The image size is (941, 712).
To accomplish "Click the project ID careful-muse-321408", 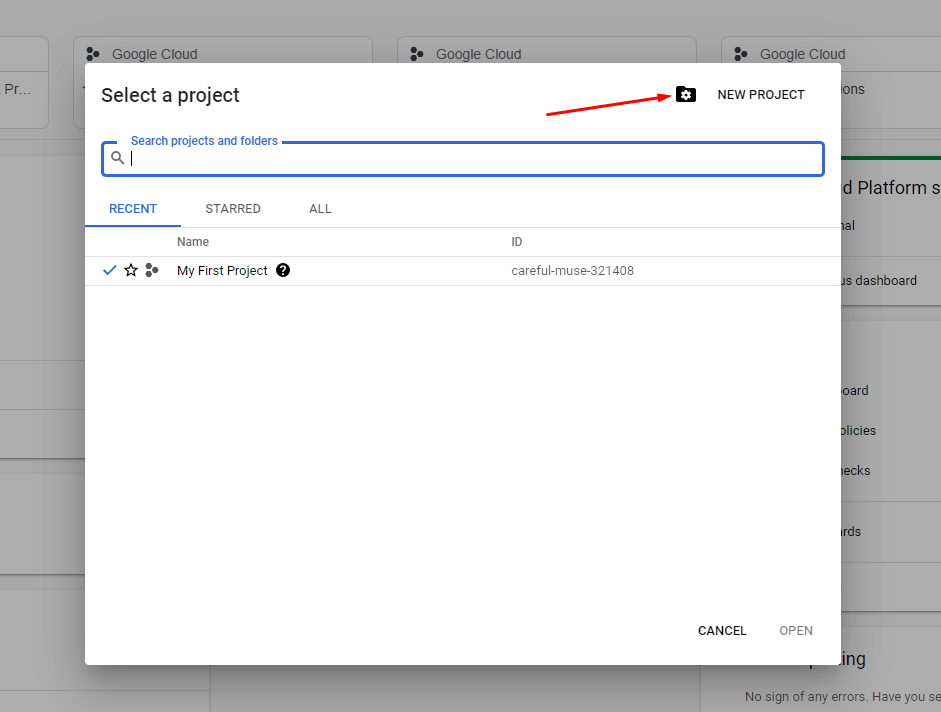I will click(572, 271).
